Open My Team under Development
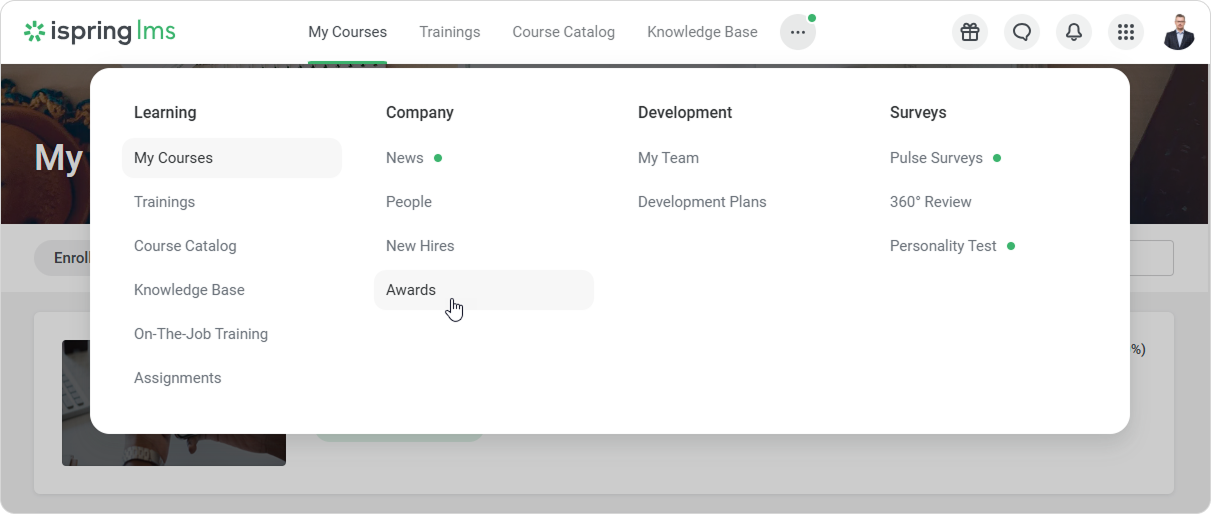This screenshot has height=514, width=1211. coord(668,158)
